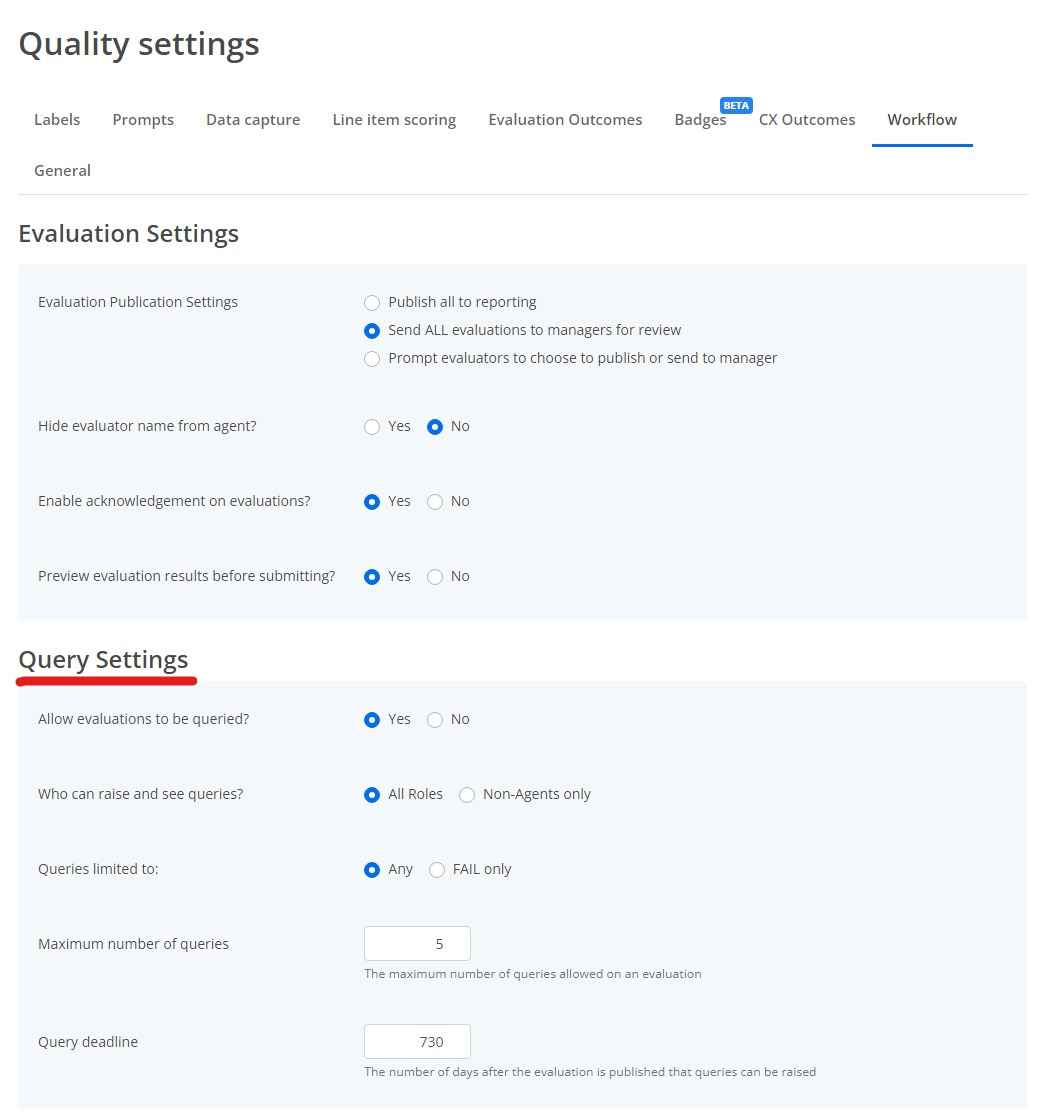Restrict queries to Non-Agents only
1040x1120 pixels.
467,794
